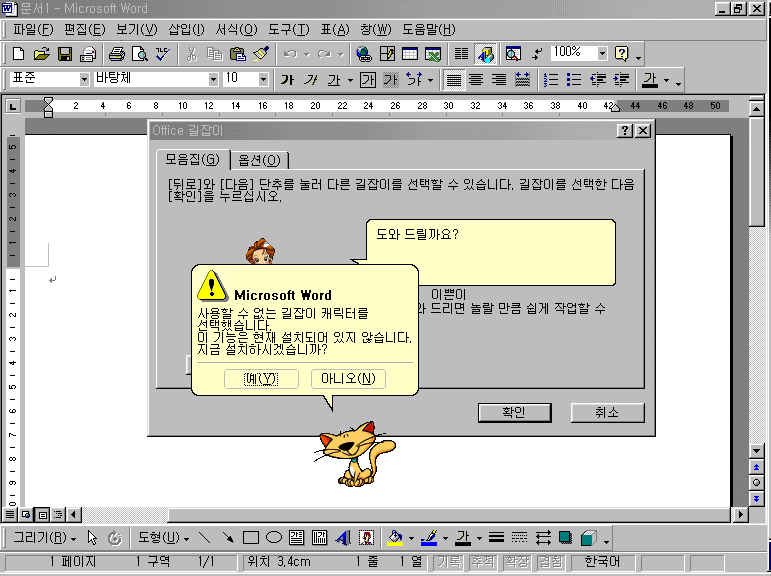The height and width of the screenshot is (576, 771).
Task: Click 예(Y) to install the assistant
Action: click(261, 379)
